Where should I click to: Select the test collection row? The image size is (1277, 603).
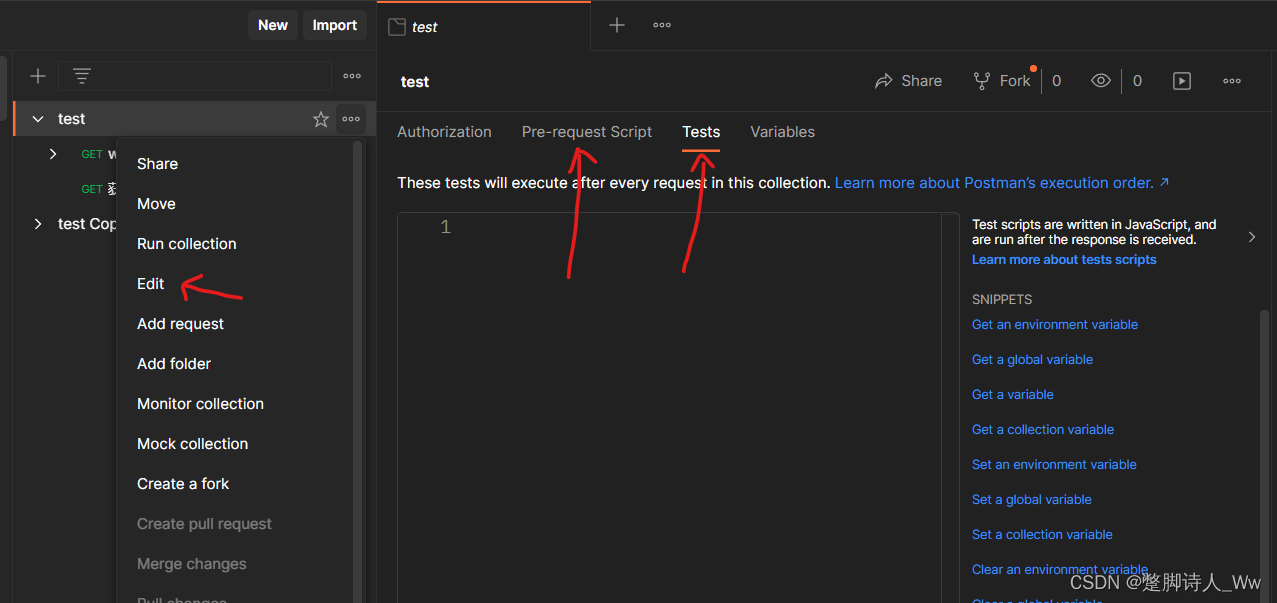194,119
